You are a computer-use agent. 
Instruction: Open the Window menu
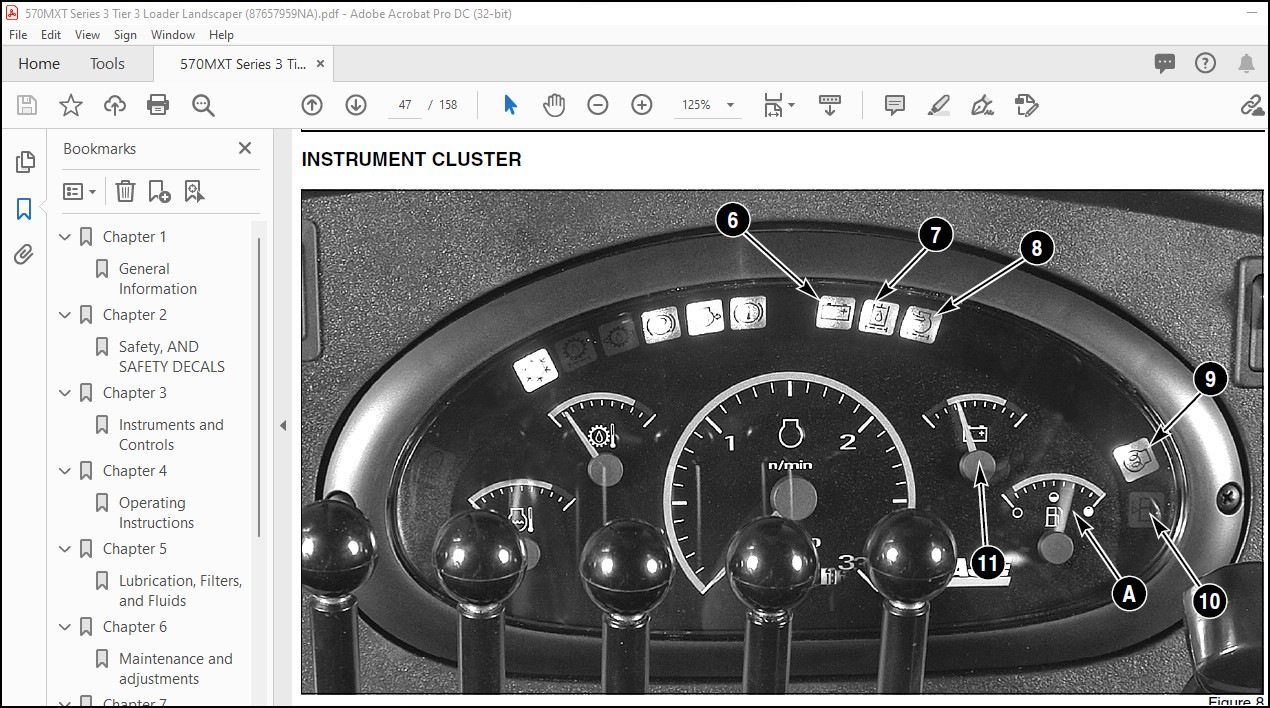click(x=173, y=35)
